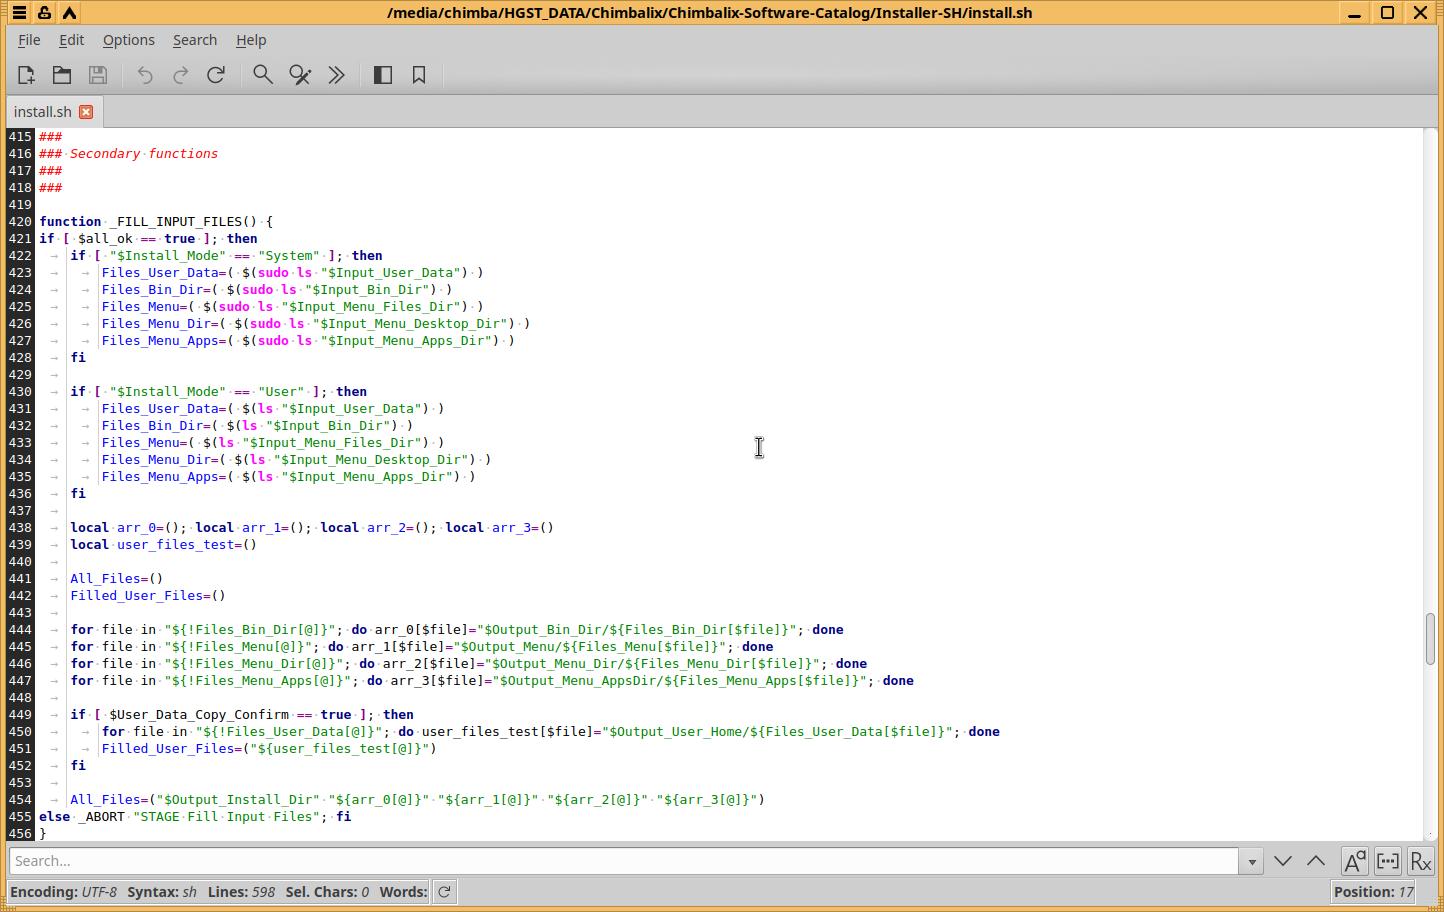Screen dimensions: 1444x912
Task: Shade the window using the up-arrow button
Action: 69,13
